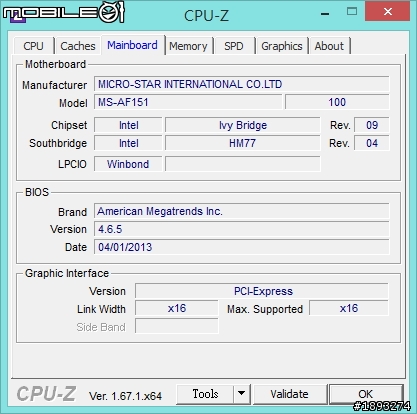Click the Southbridge vendor Intel field
Screen dimensions: 417x414
[x=128, y=143]
